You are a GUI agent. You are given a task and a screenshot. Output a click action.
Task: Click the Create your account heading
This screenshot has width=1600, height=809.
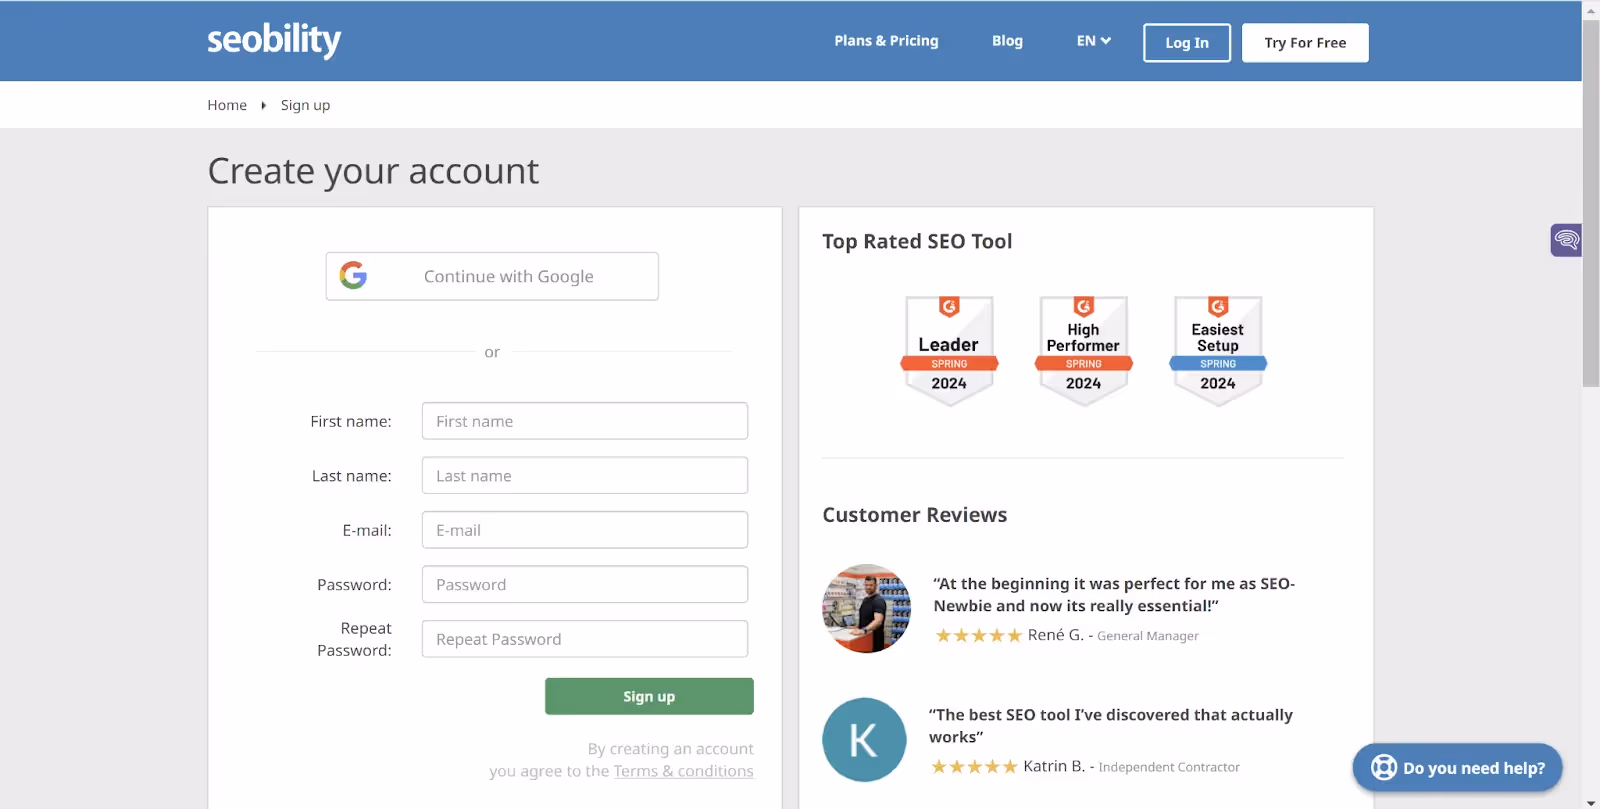coord(373,171)
